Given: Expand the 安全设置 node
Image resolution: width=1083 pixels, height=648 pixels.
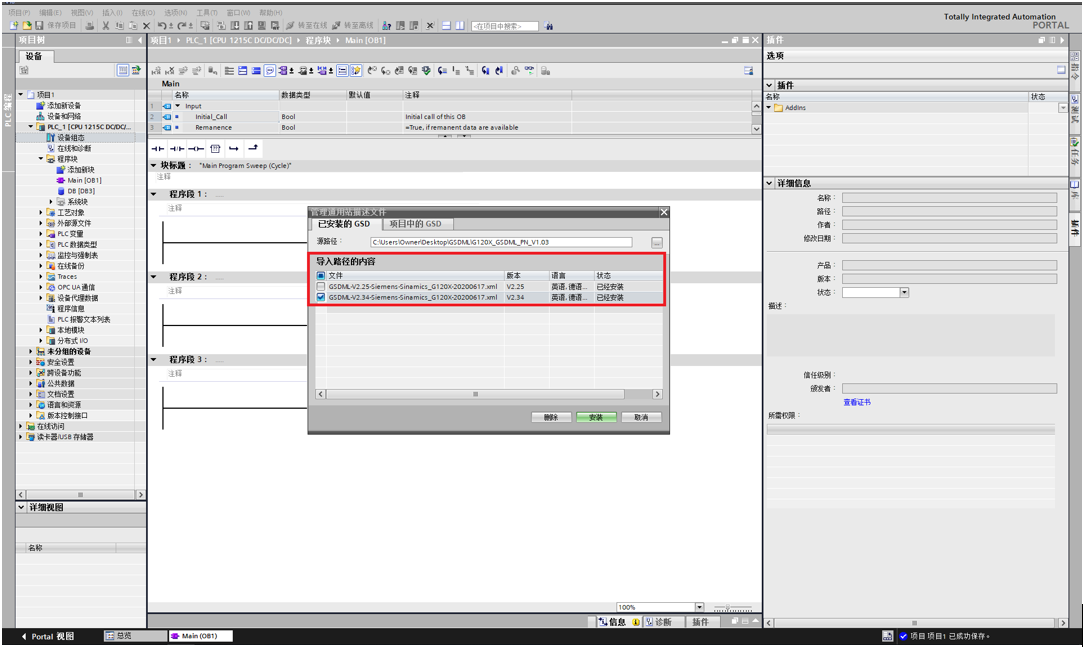Looking at the screenshot, I should 30,362.
